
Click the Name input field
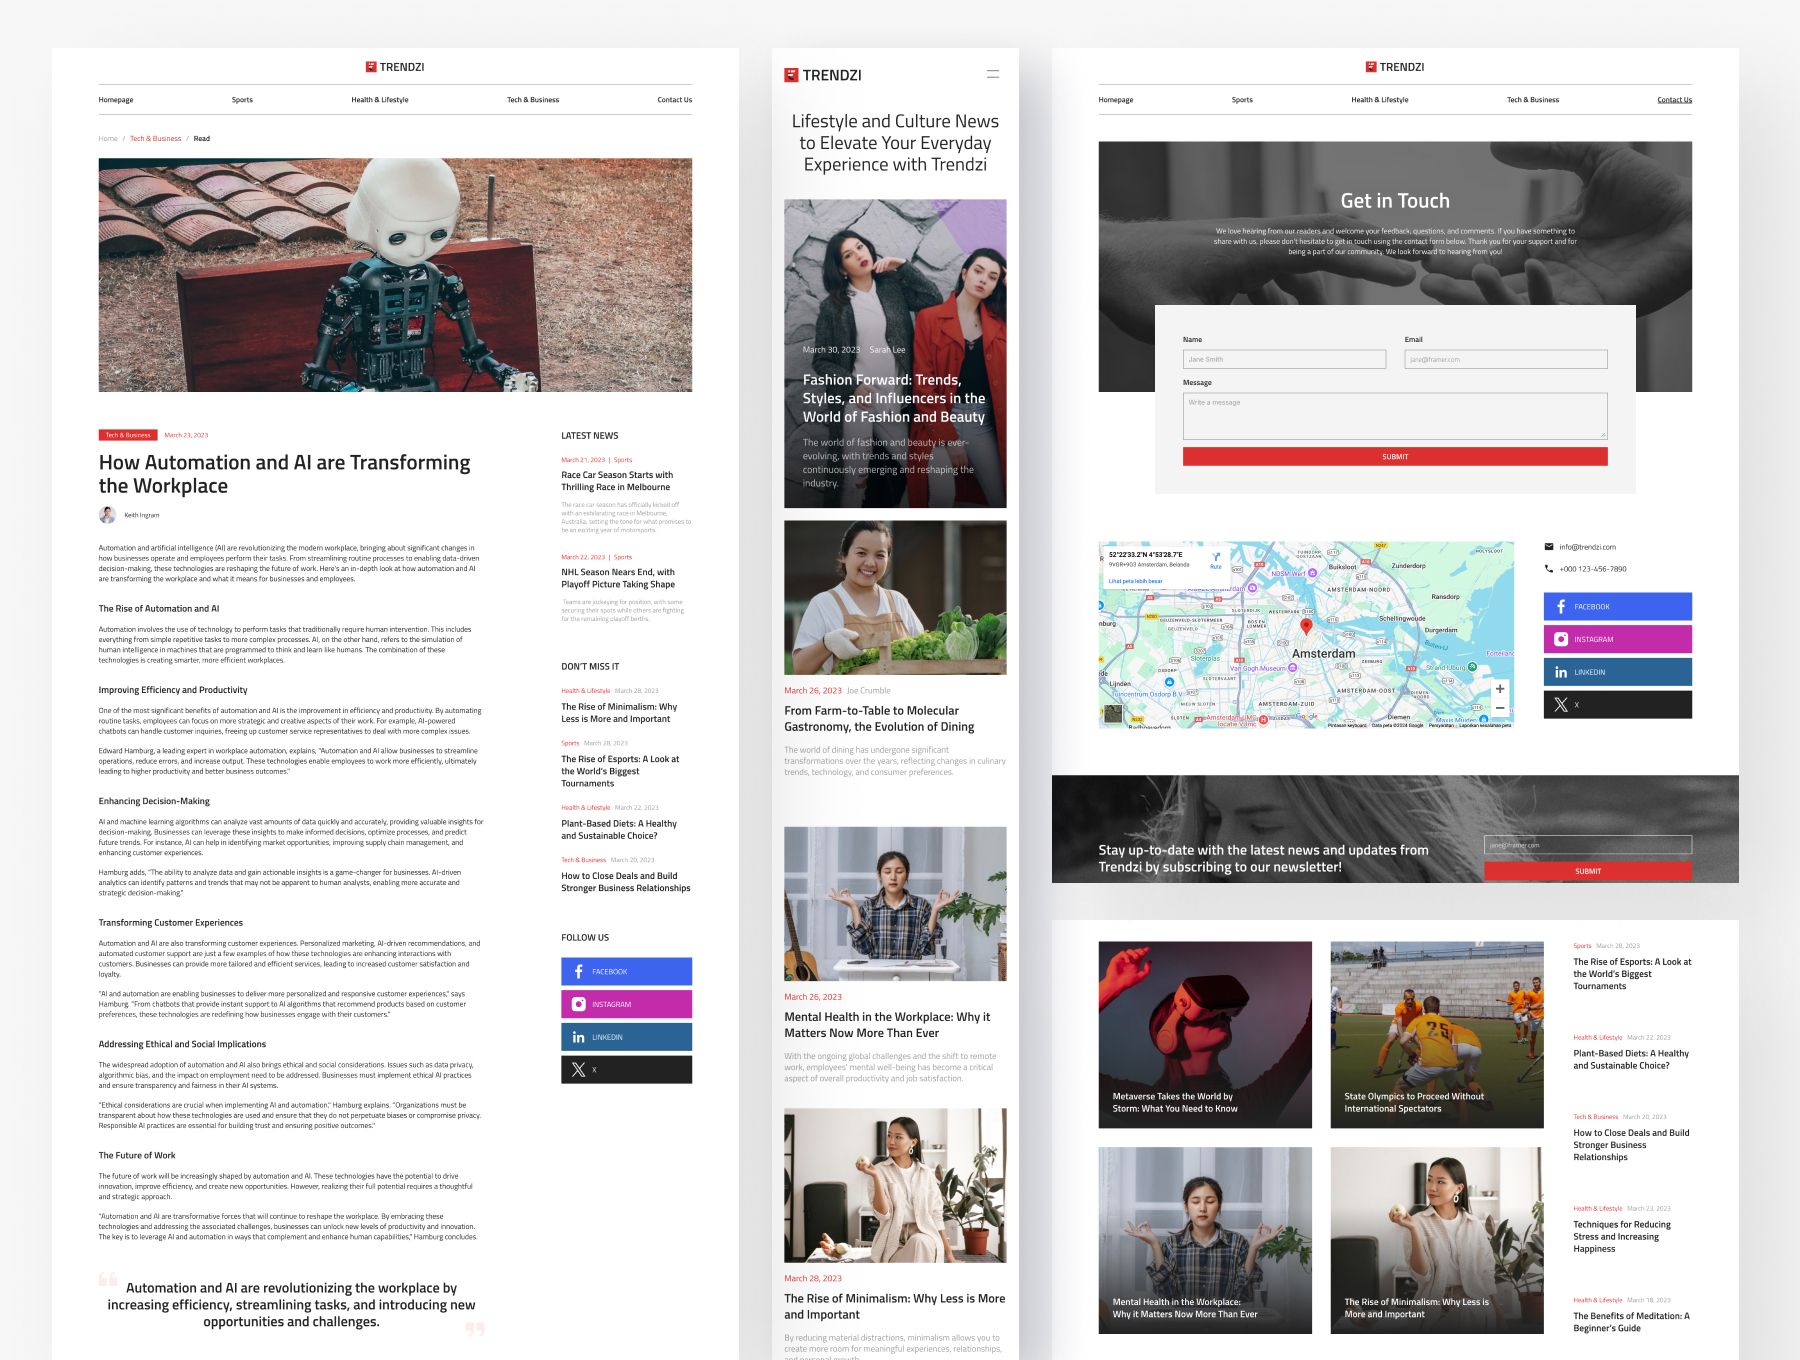(1284, 359)
